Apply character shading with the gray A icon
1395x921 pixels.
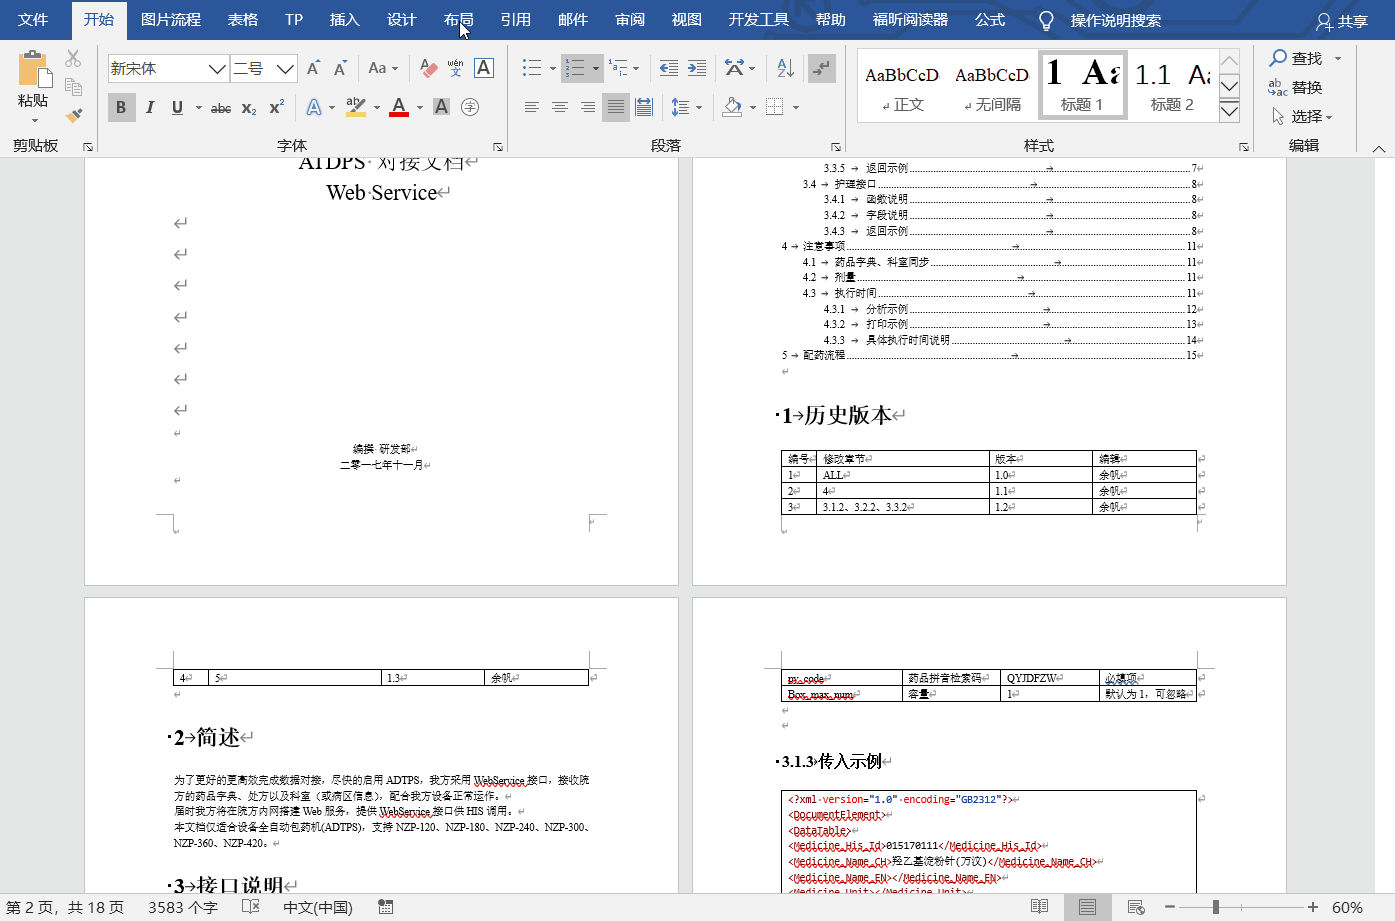pos(441,107)
